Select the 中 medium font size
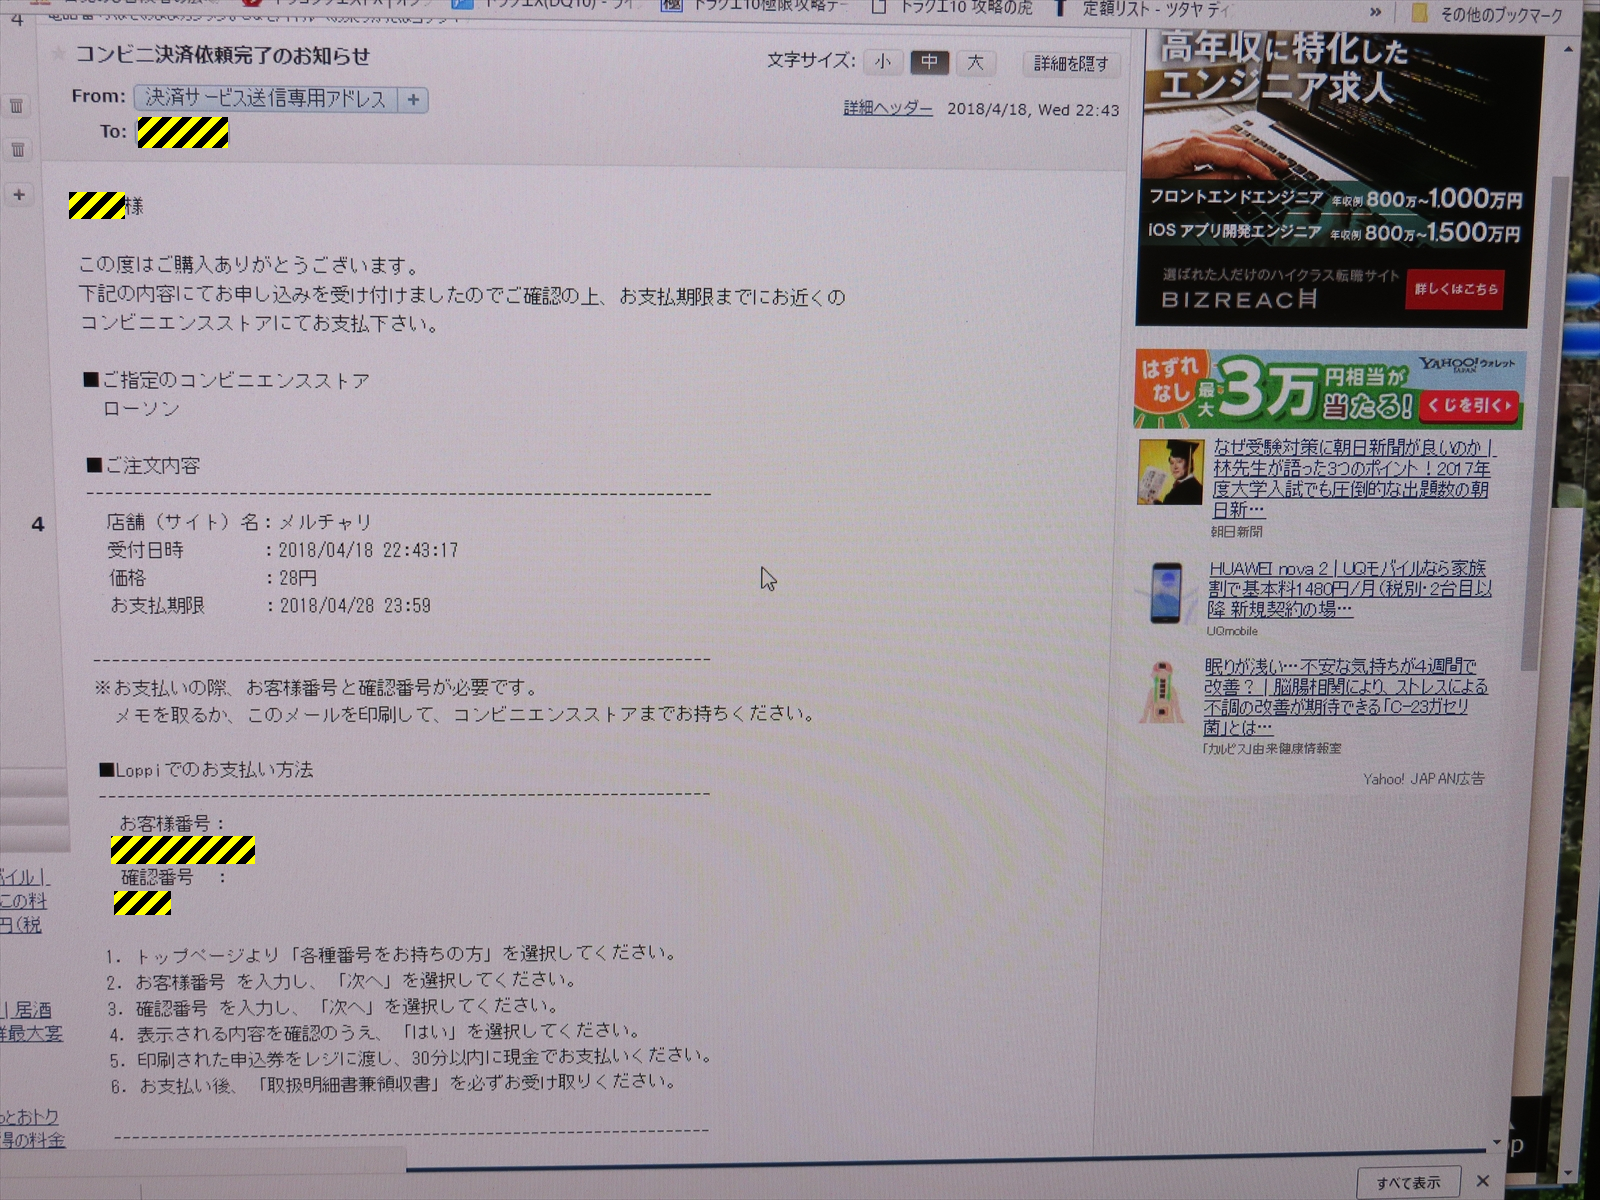 (x=929, y=63)
